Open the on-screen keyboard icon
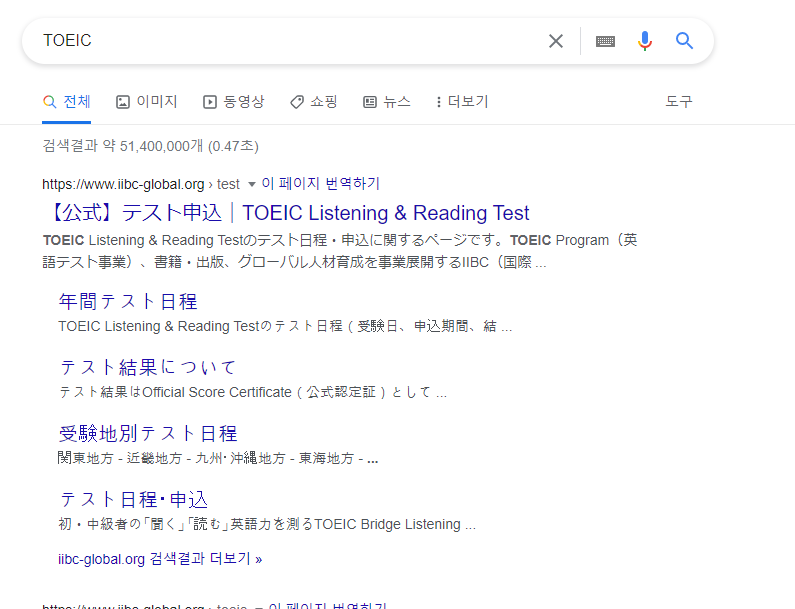This screenshot has height=609, width=795. 605,41
